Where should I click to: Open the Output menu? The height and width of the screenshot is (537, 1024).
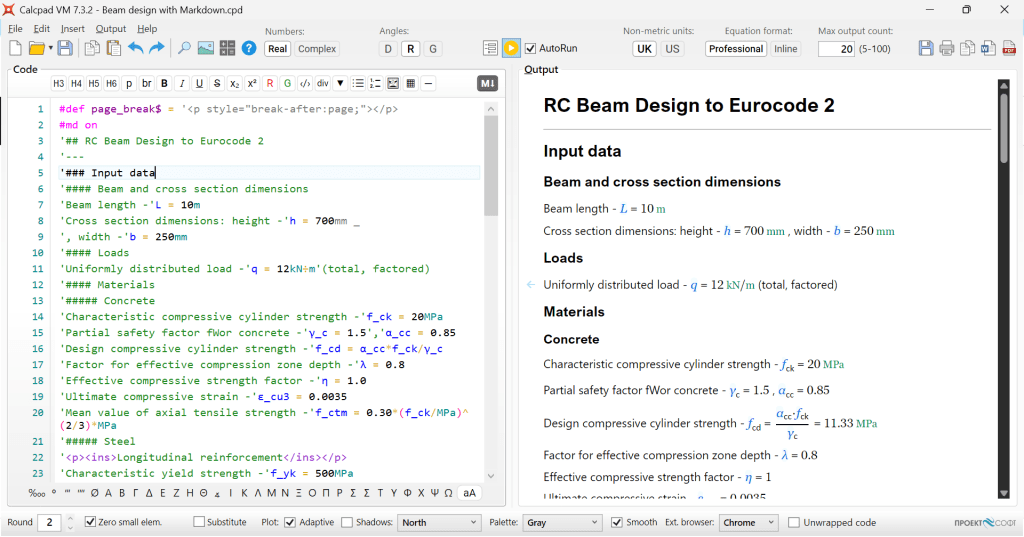tap(111, 29)
